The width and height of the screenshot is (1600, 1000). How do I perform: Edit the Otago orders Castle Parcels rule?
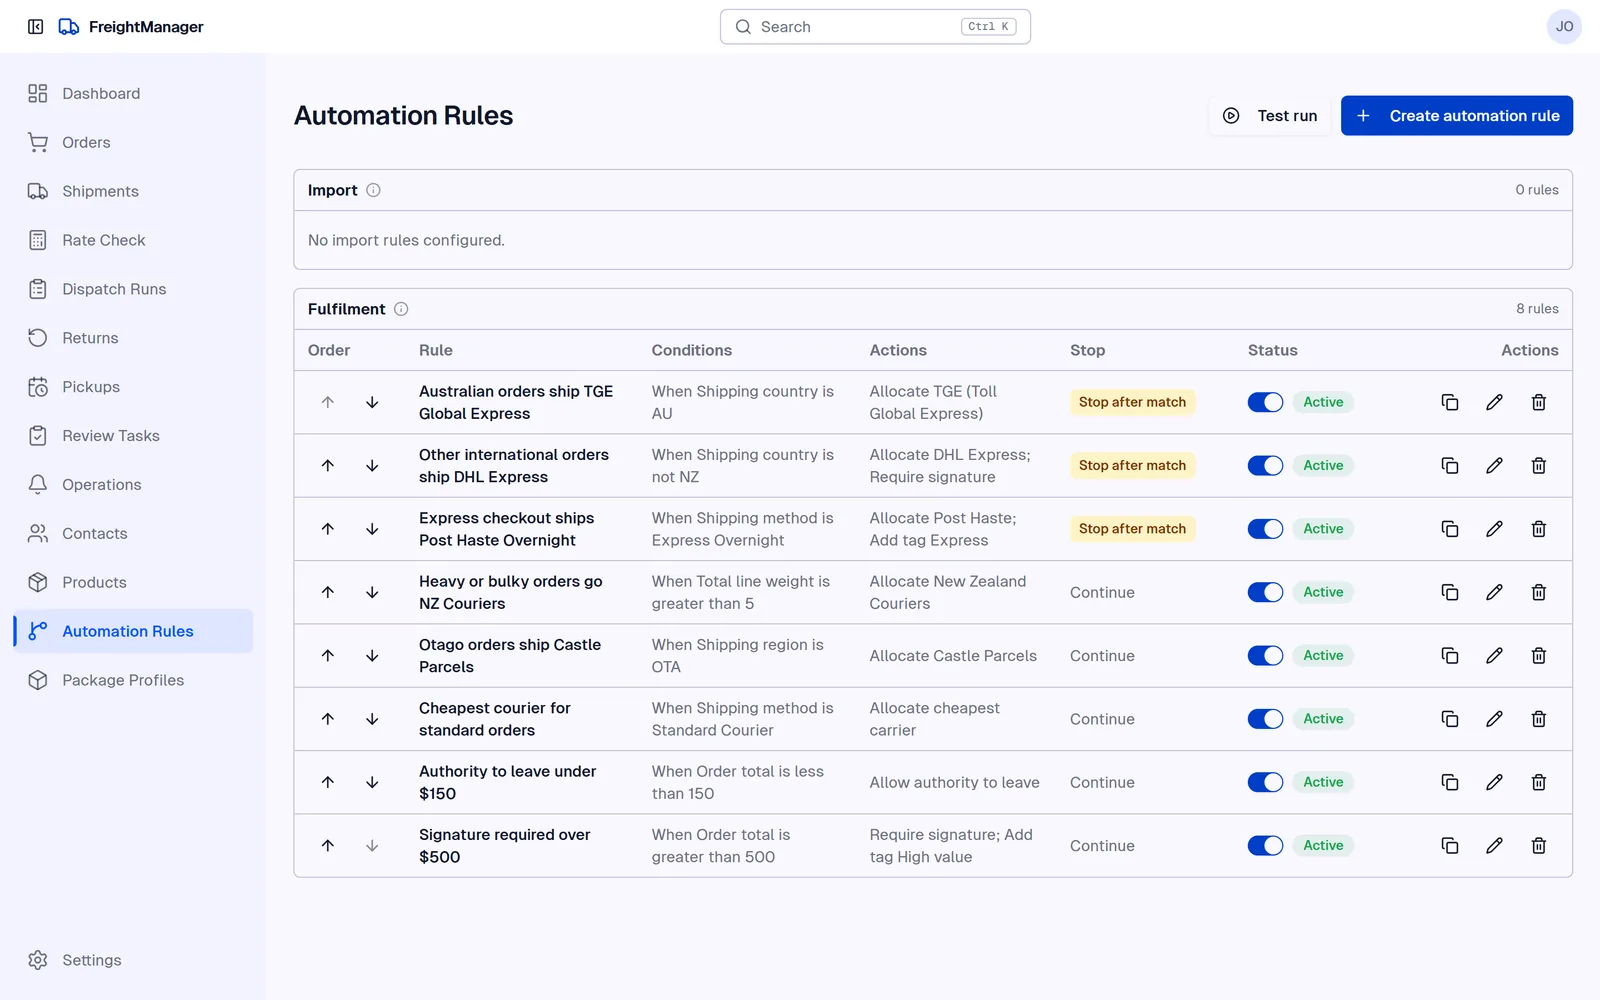click(x=1494, y=656)
